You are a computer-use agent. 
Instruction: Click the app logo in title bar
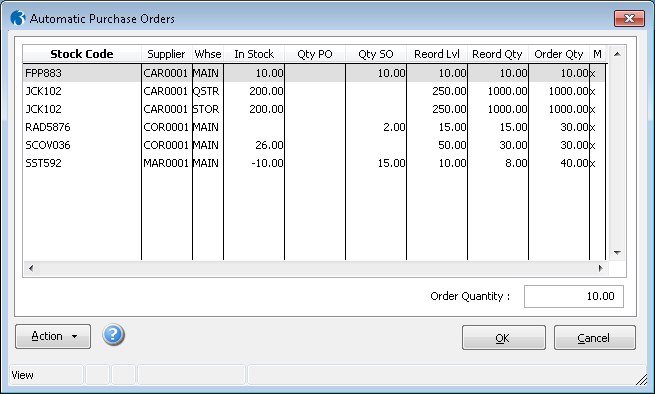[x=18, y=18]
